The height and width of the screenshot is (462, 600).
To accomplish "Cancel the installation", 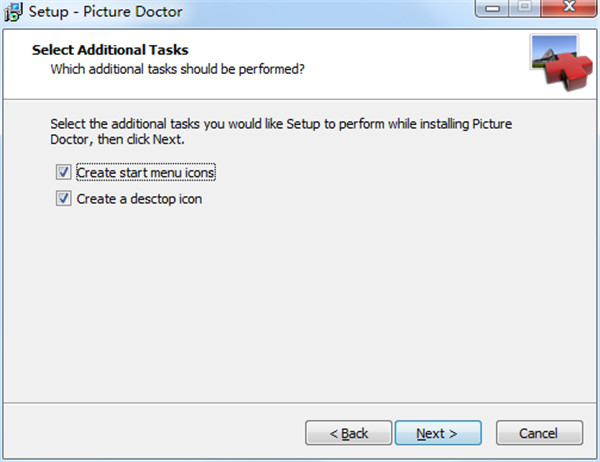I will click(x=540, y=433).
